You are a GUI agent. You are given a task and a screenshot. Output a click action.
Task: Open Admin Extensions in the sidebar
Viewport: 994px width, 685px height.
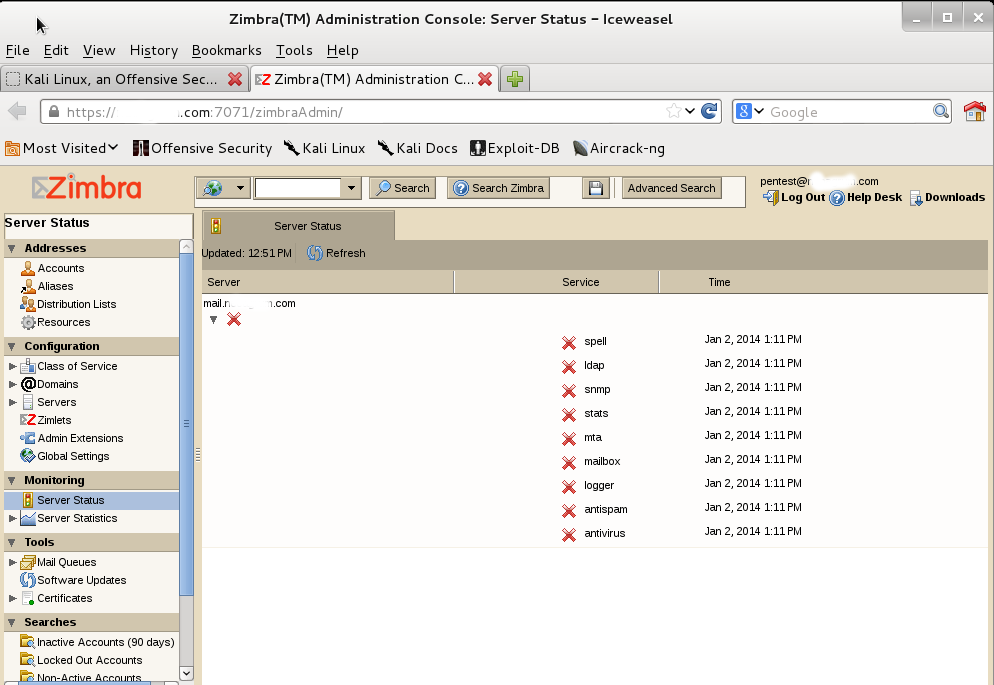80,438
